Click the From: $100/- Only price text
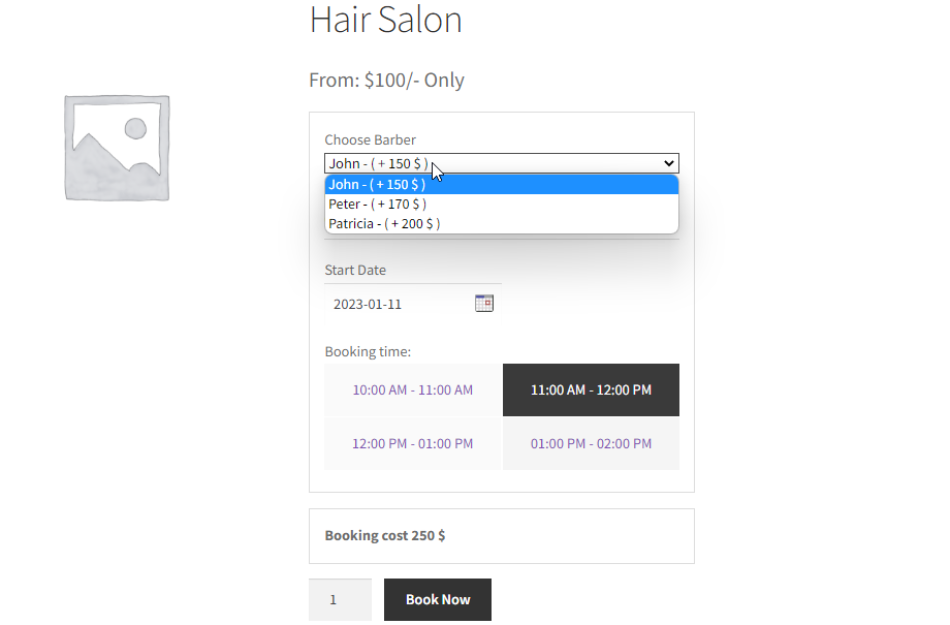 click(x=385, y=80)
